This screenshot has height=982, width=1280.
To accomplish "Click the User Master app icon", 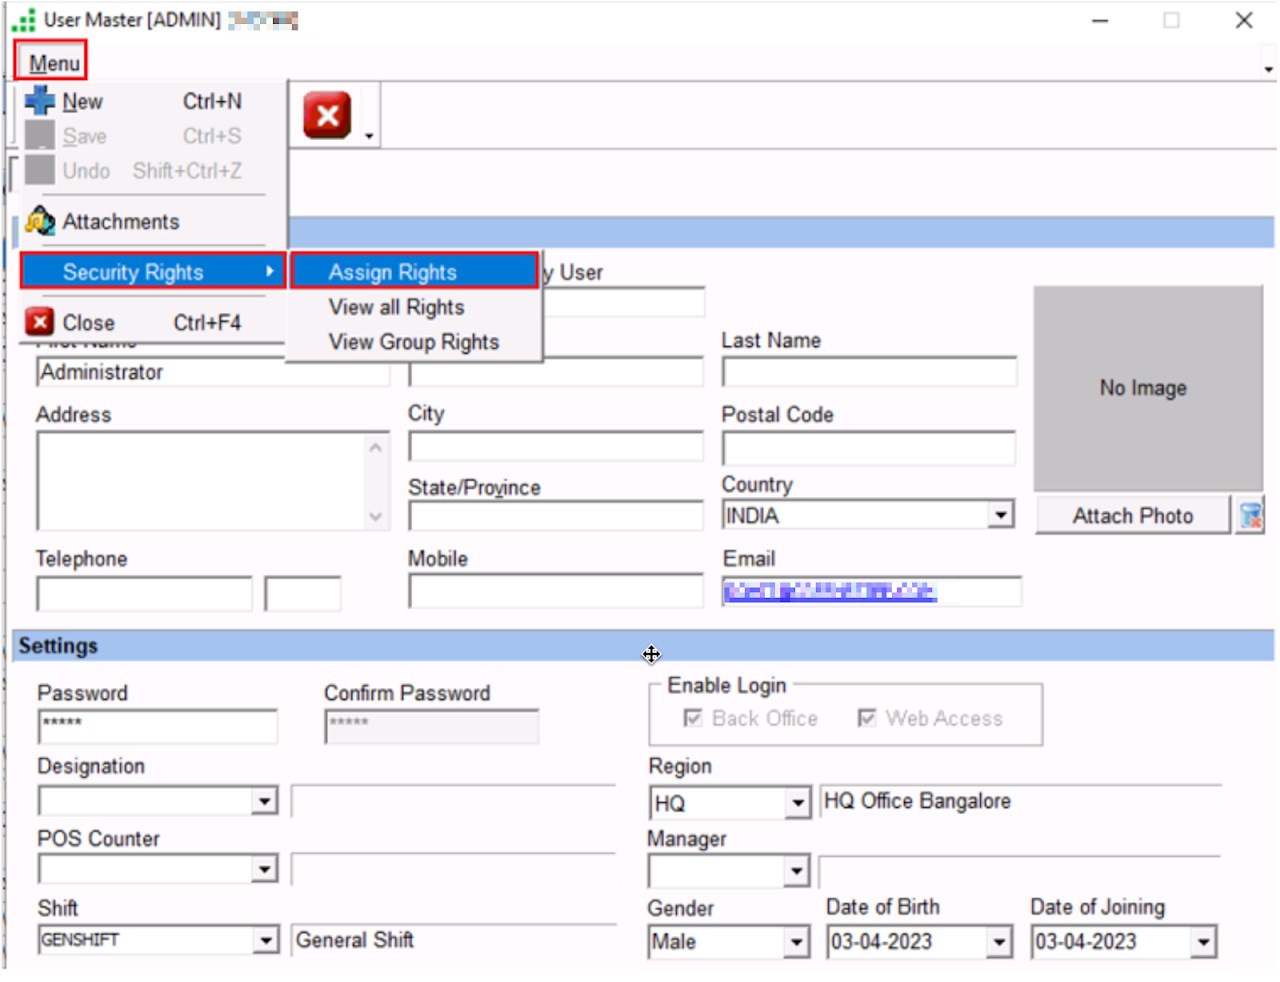I will coord(23,20).
